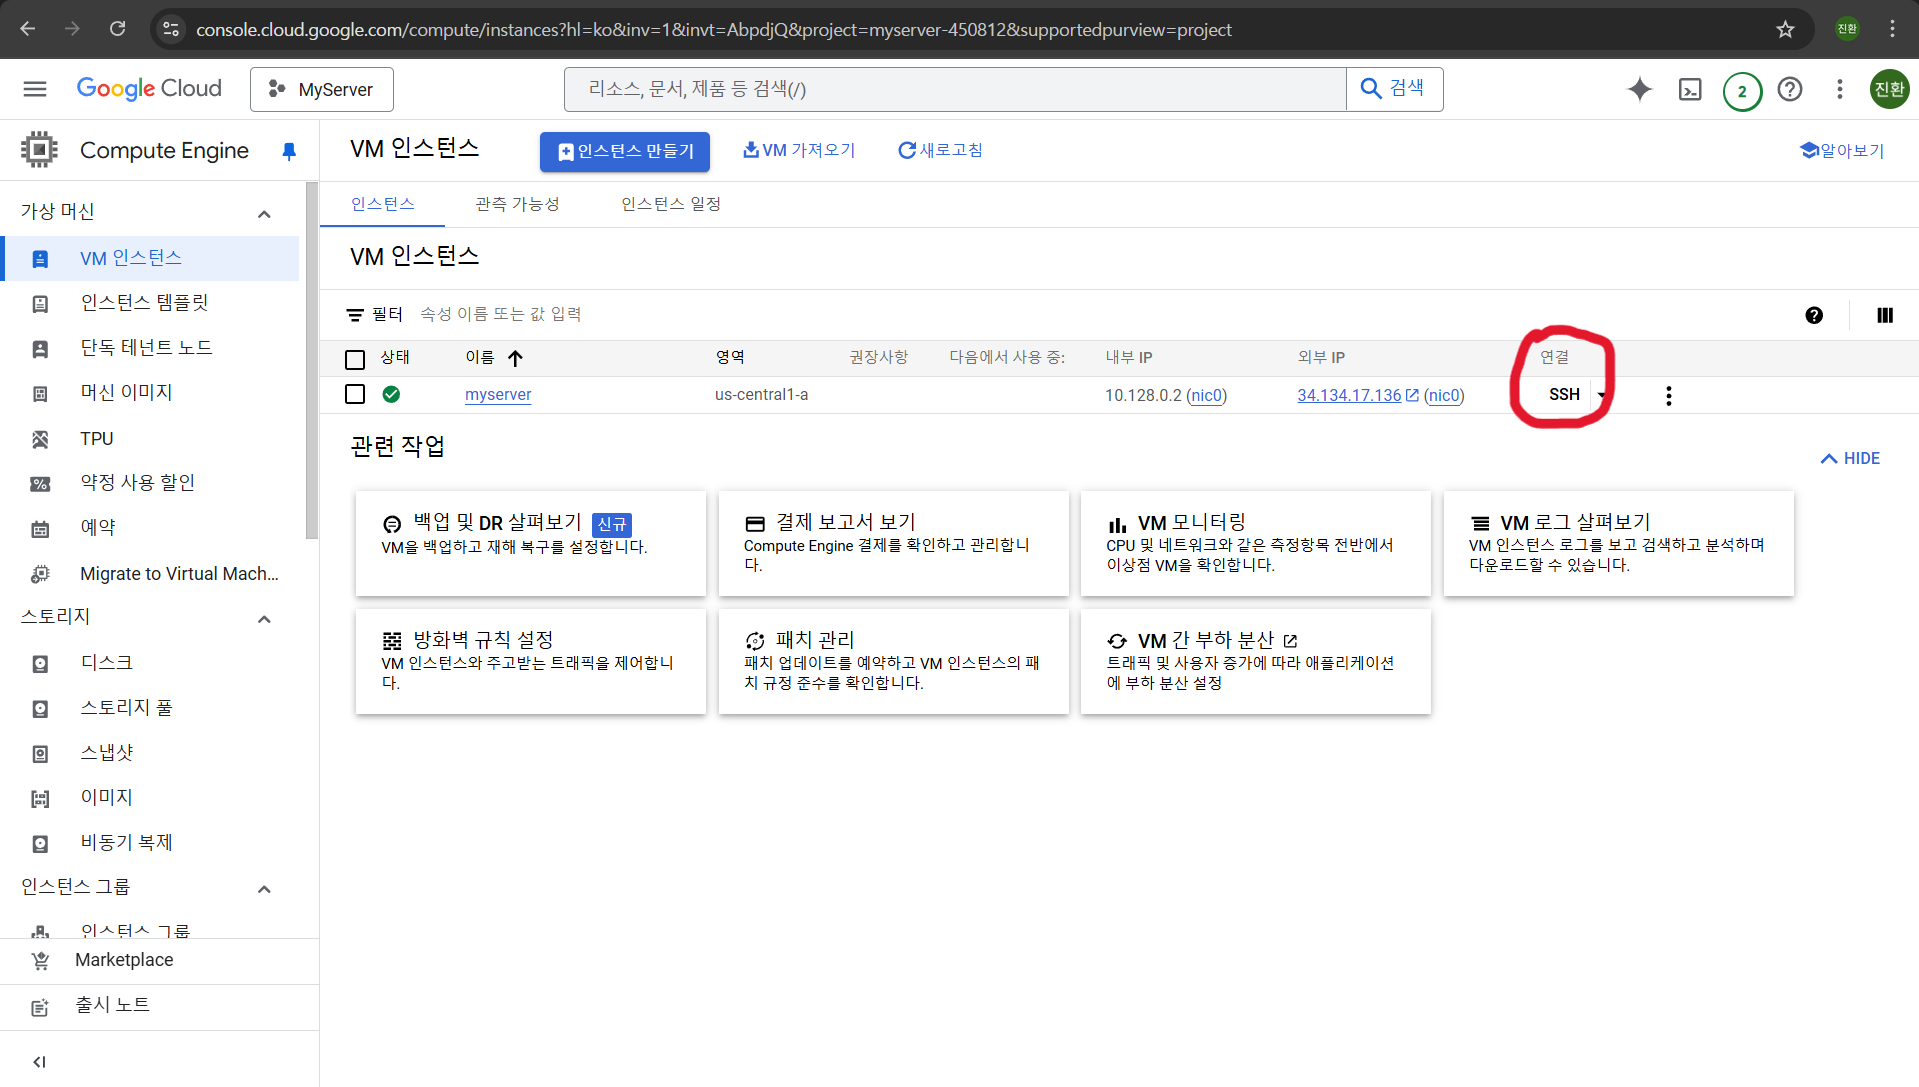Switch to the 인스턴스 일정 tab
This screenshot has height=1087, width=1919.
pos(670,204)
